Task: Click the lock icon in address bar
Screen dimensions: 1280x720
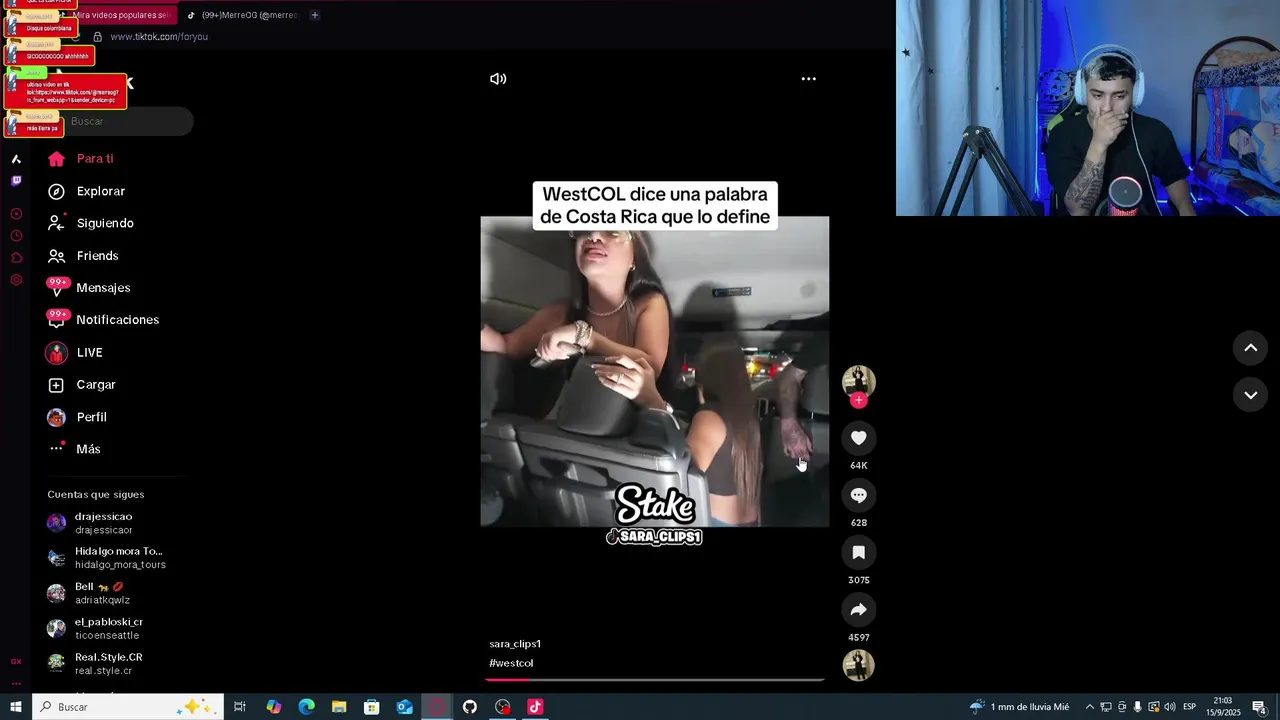Action: pos(97,37)
